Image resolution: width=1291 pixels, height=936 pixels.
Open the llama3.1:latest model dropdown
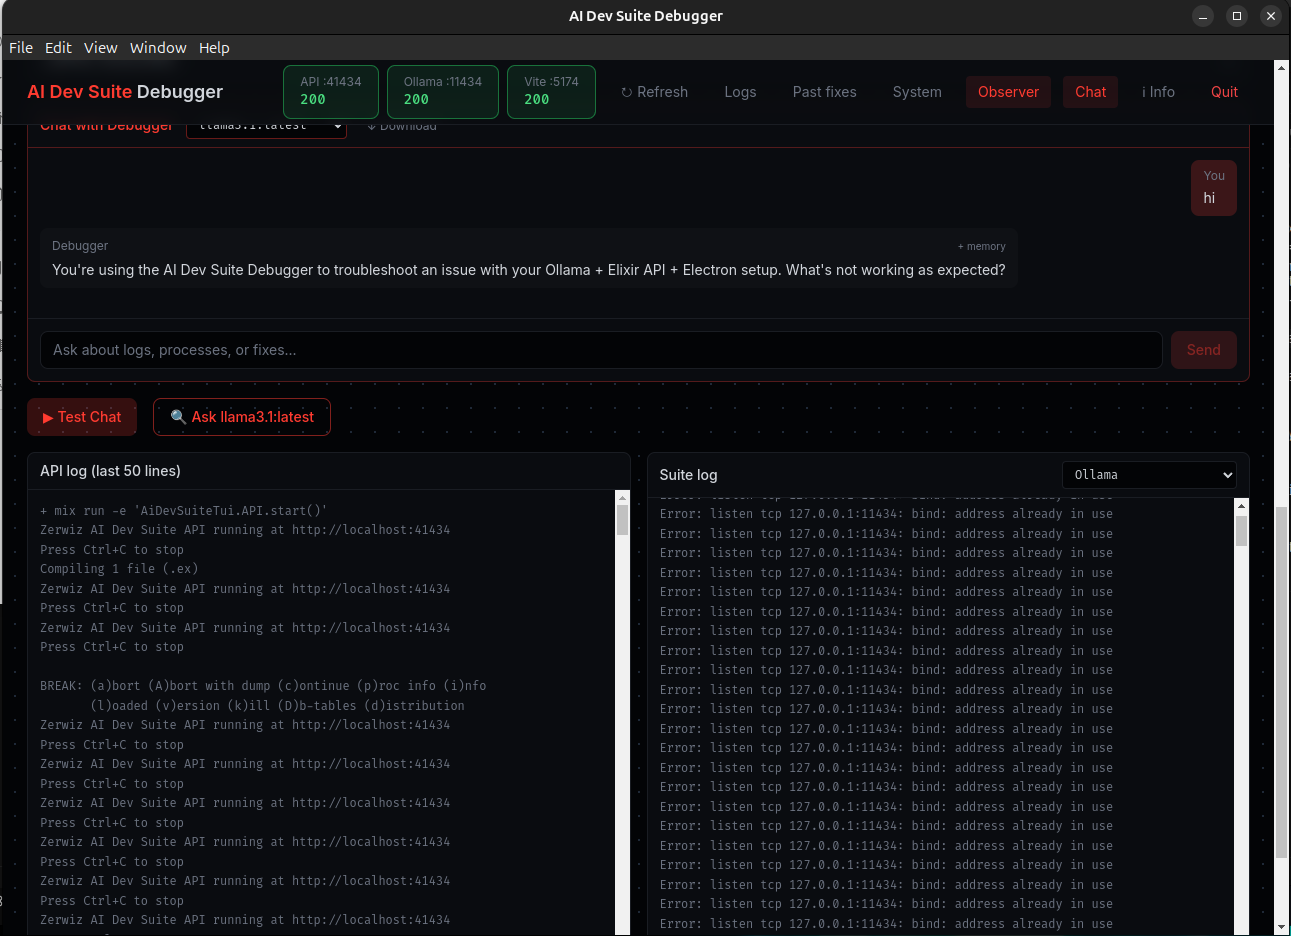tap(266, 125)
